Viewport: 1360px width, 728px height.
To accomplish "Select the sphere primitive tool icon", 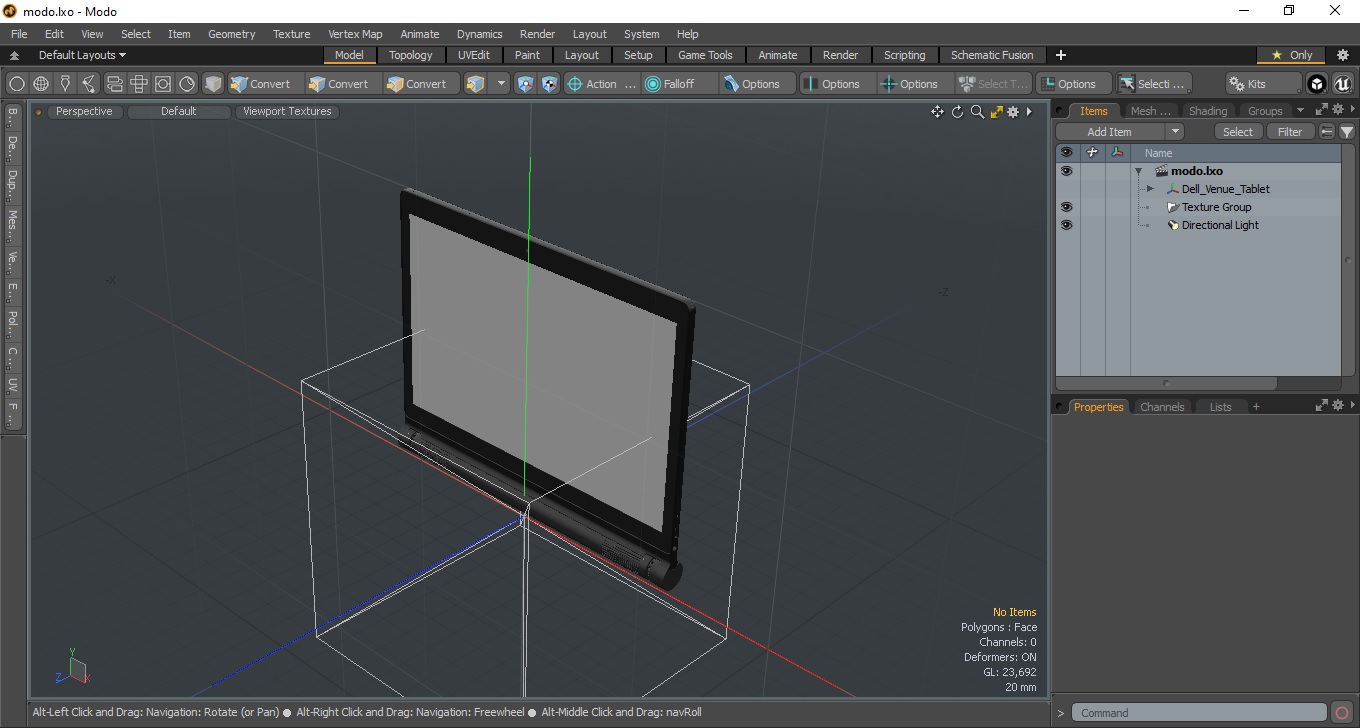I will [x=17, y=84].
